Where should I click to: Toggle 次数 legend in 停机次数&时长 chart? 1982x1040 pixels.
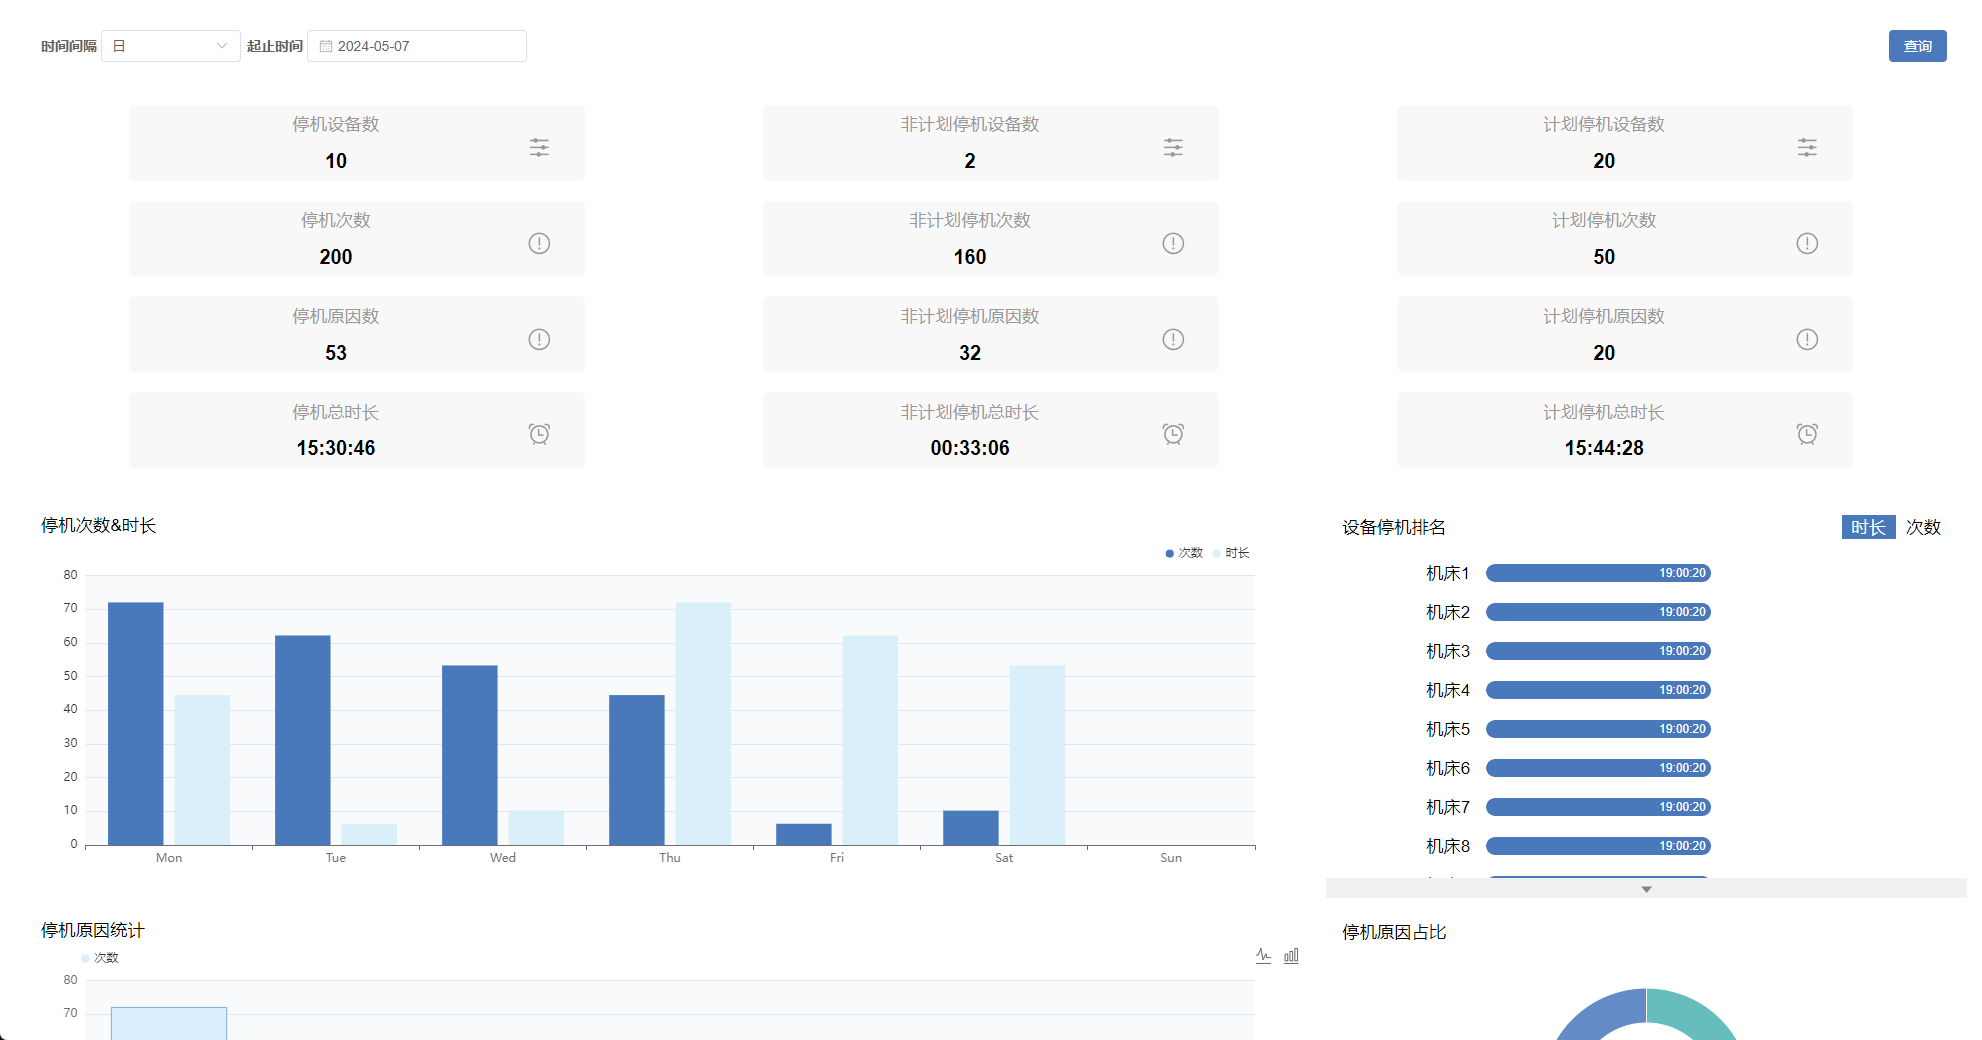click(1184, 553)
